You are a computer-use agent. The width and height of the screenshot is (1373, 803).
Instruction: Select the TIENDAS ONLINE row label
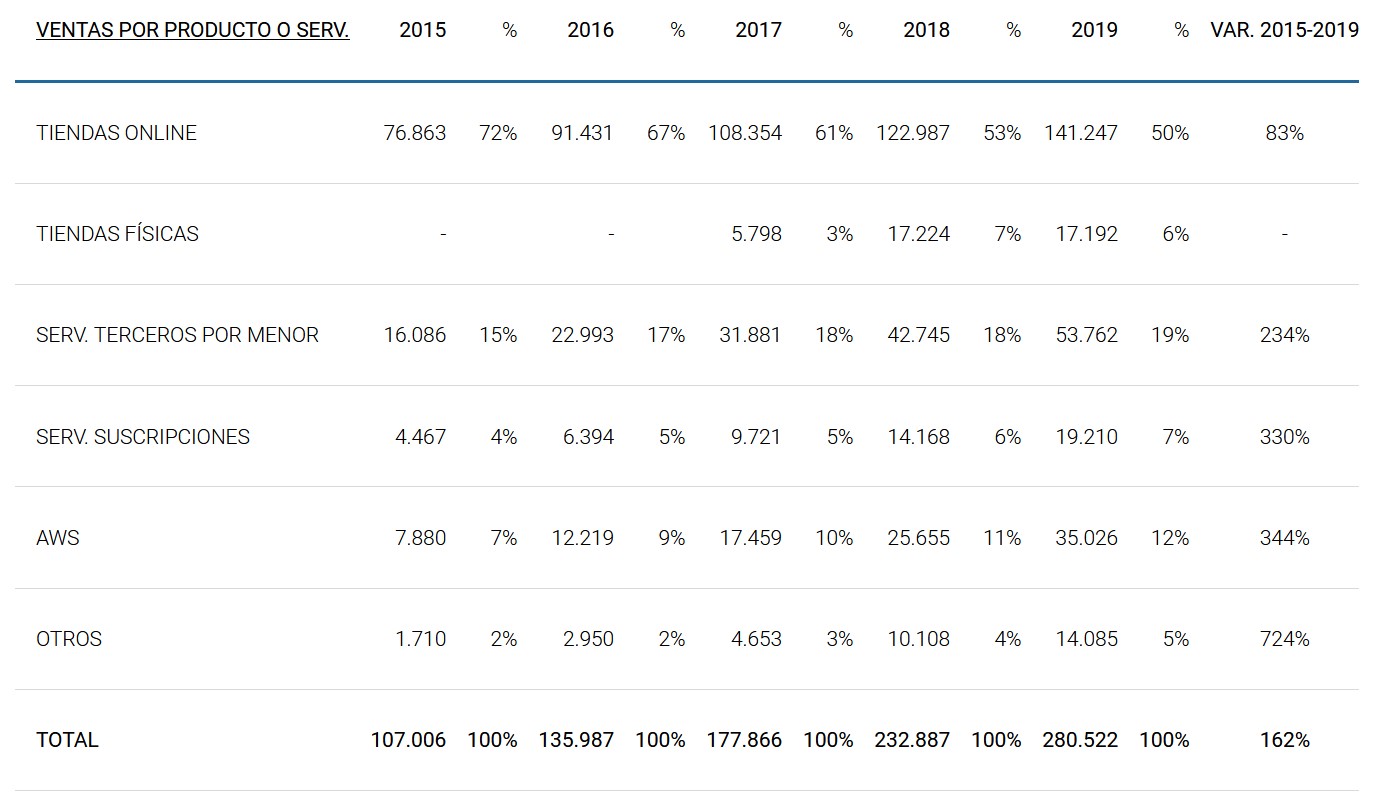tap(116, 133)
